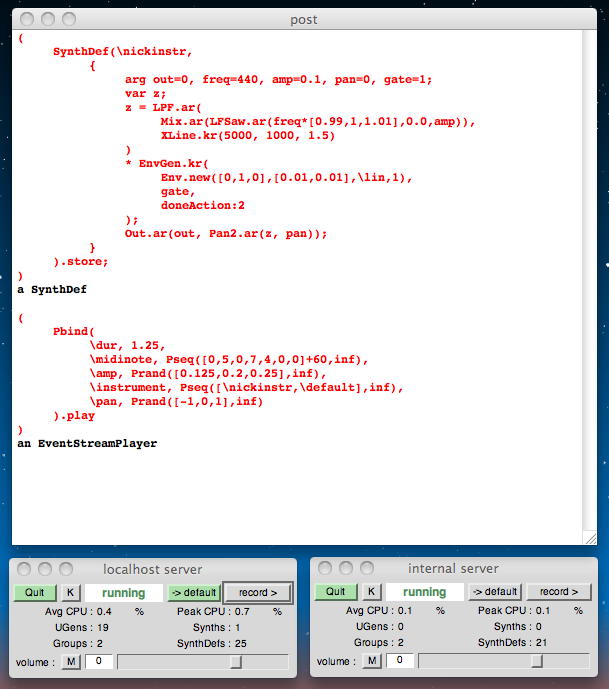Click localhost server volume number field
The width and height of the screenshot is (609, 689).
(x=99, y=661)
